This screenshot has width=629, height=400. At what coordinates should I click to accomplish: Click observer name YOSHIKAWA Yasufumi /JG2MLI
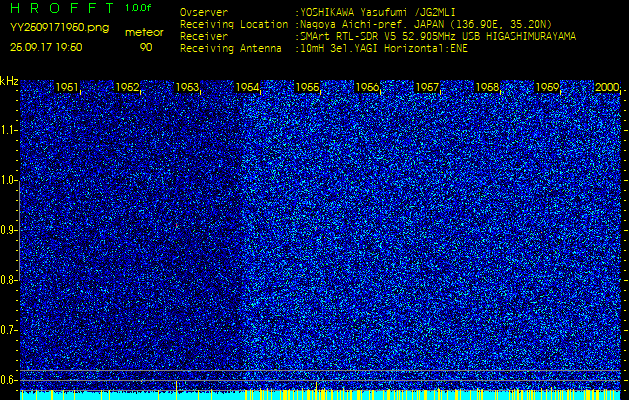click(x=377, y=12)
